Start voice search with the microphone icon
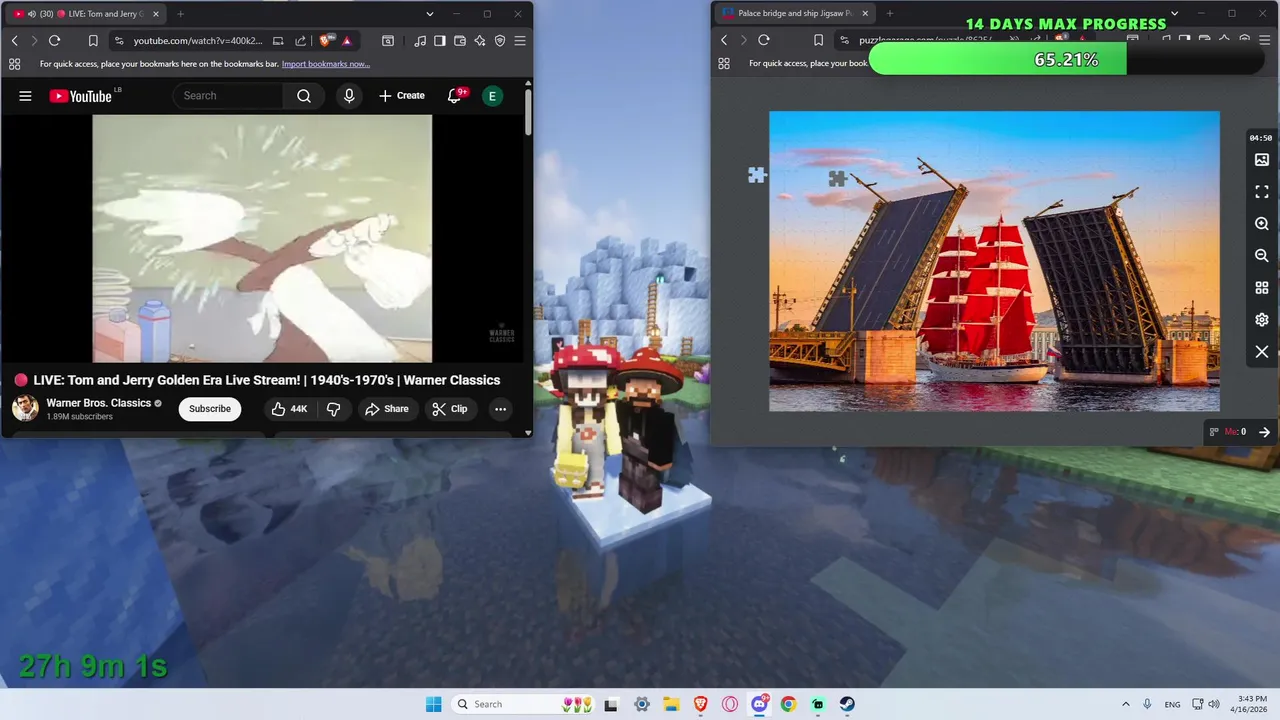 (x=349, y=96)
